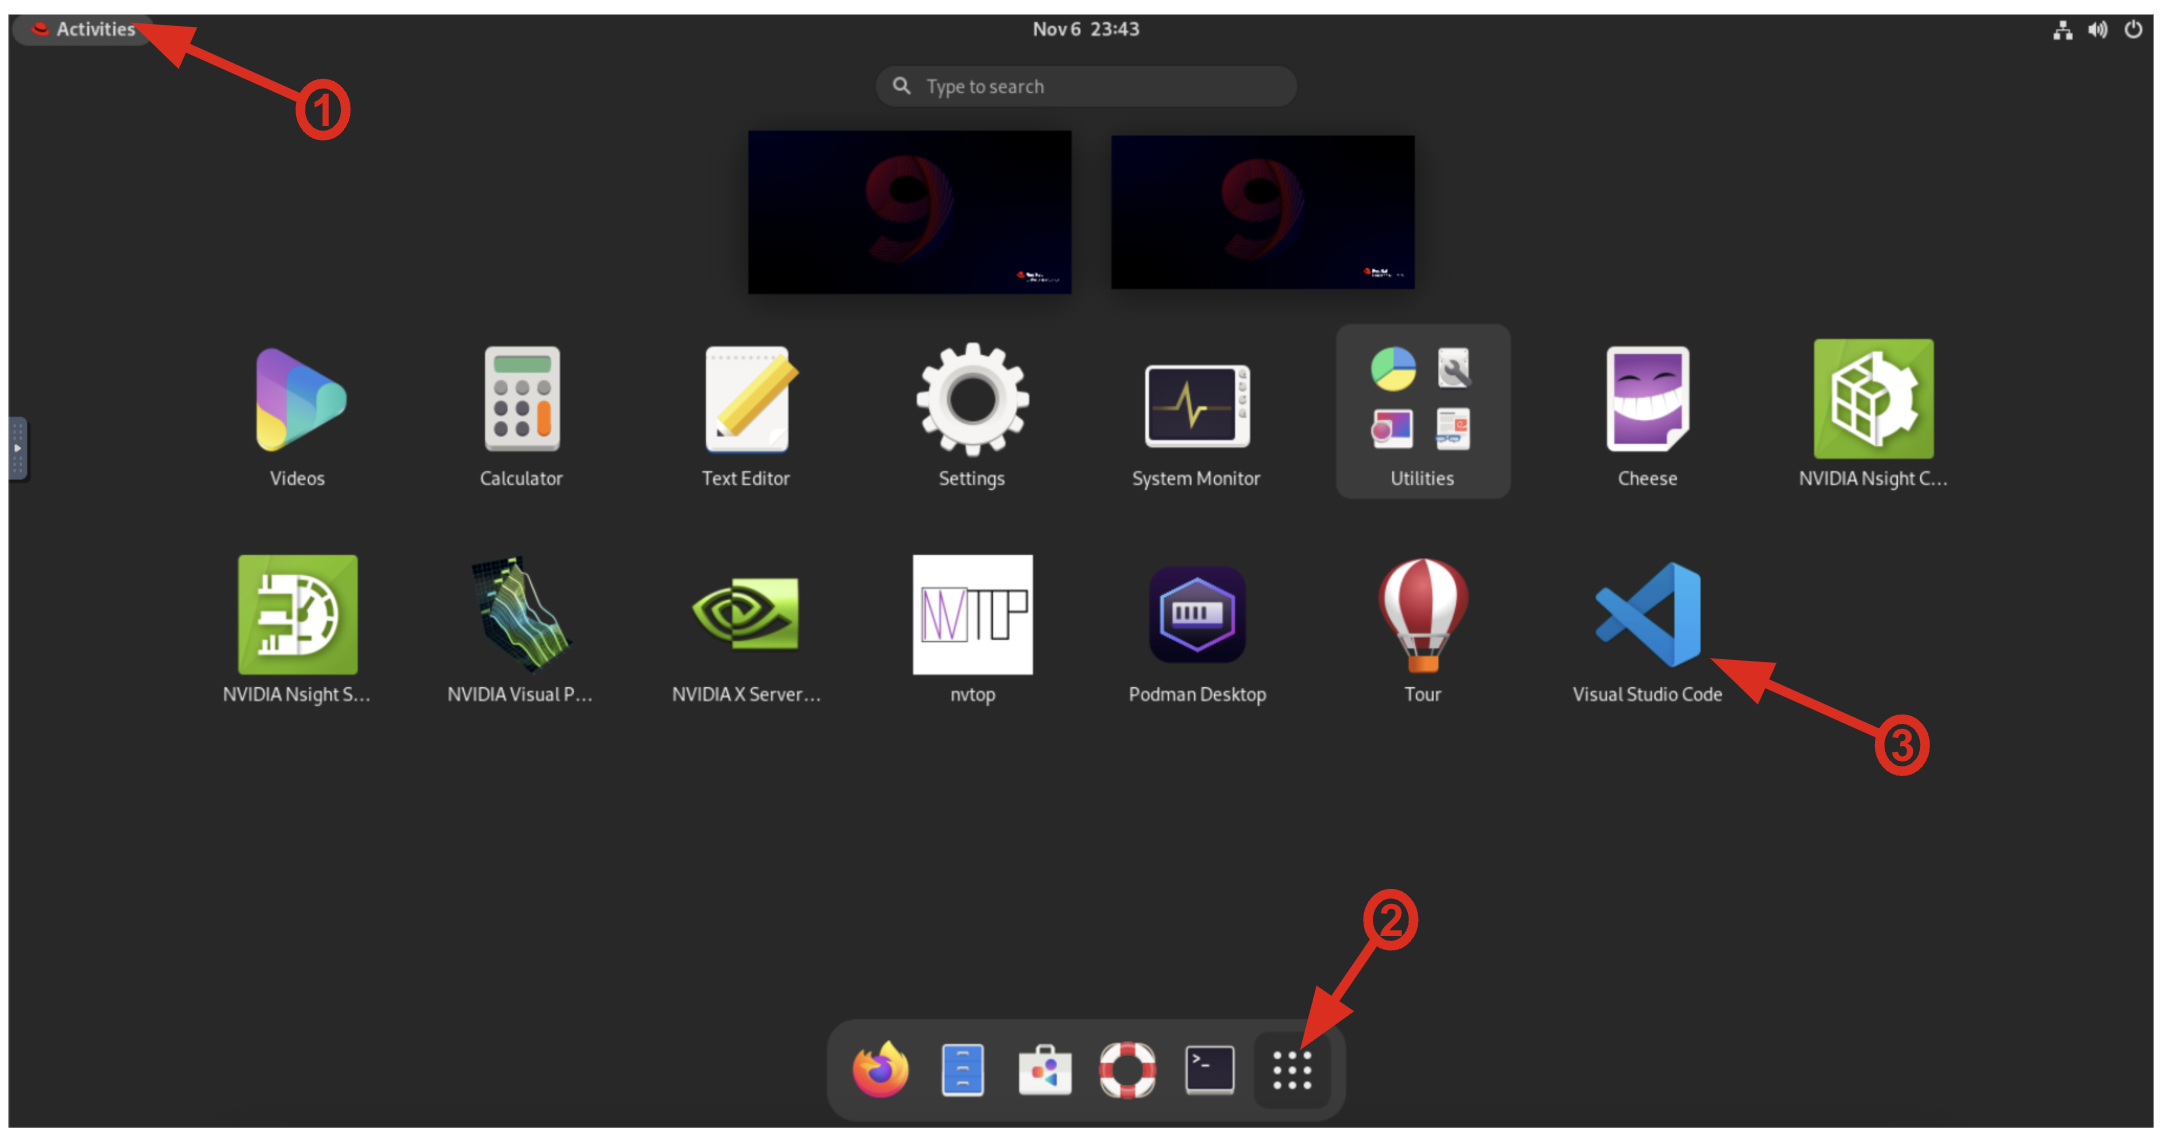Launch NVIDIA Visual Profiler

(520, 616)
